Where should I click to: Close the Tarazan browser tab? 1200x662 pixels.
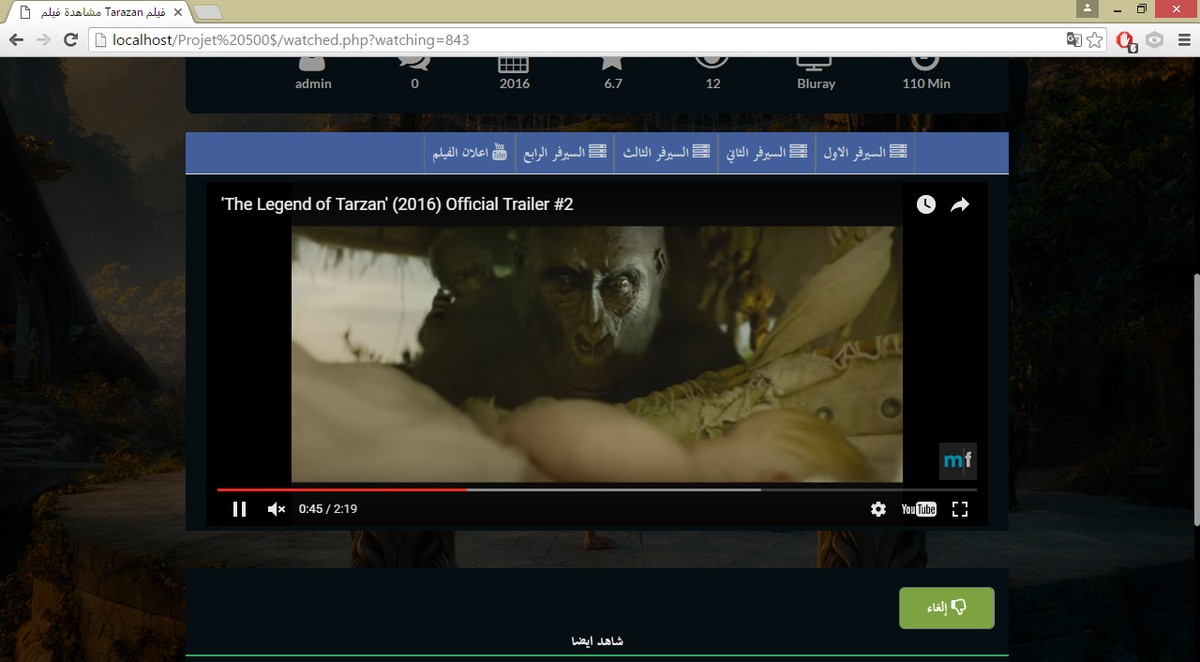(x=177, y=11)
